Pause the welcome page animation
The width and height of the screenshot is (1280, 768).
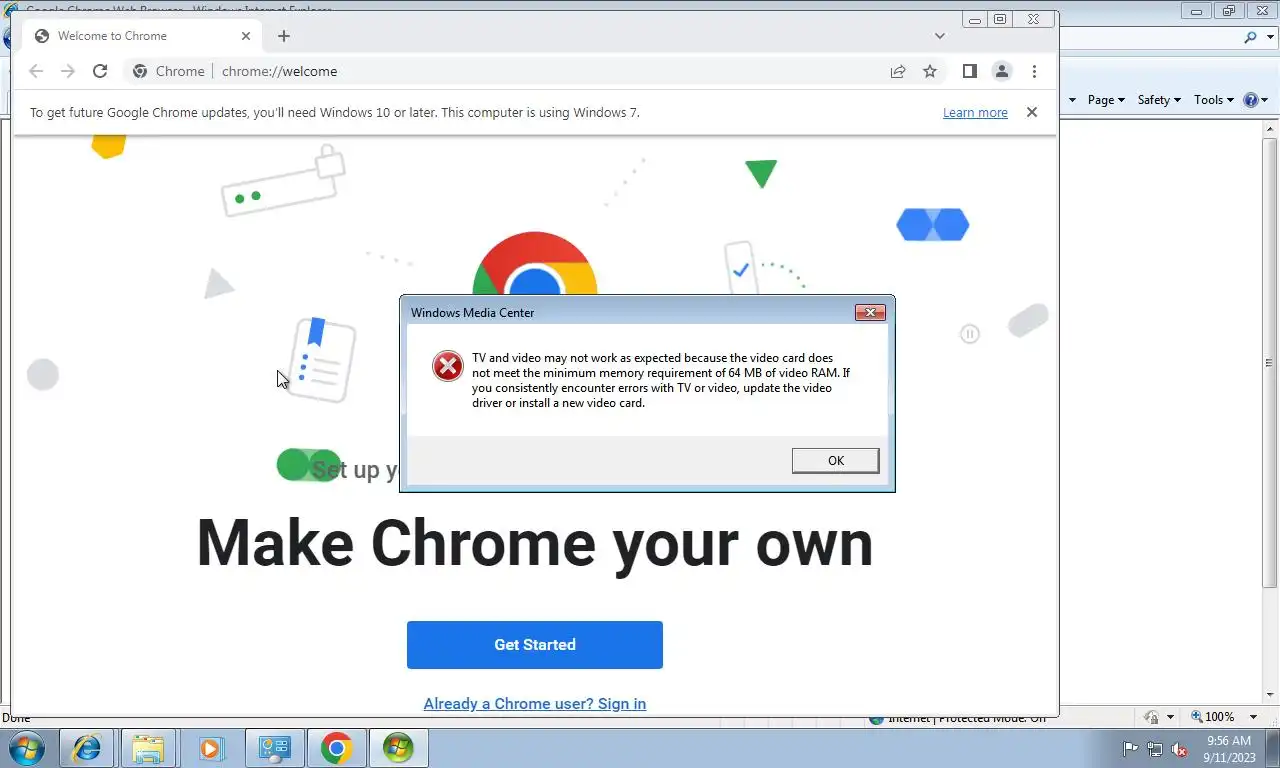point(969,334)
